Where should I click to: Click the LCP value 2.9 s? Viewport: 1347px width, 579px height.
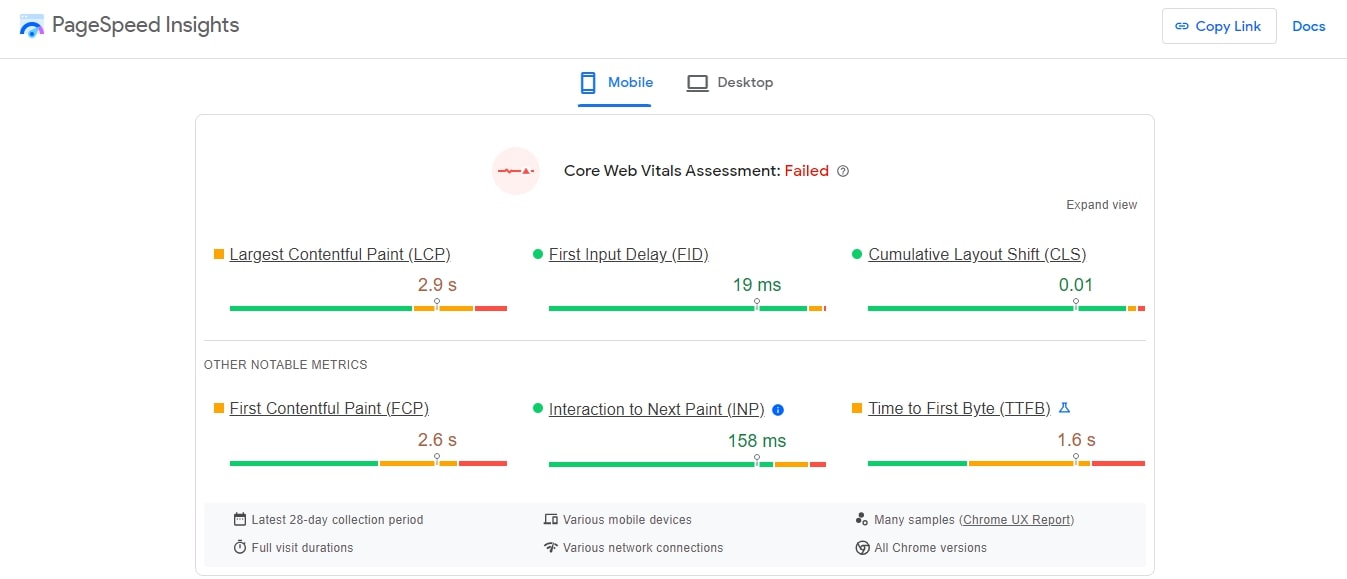437,285
